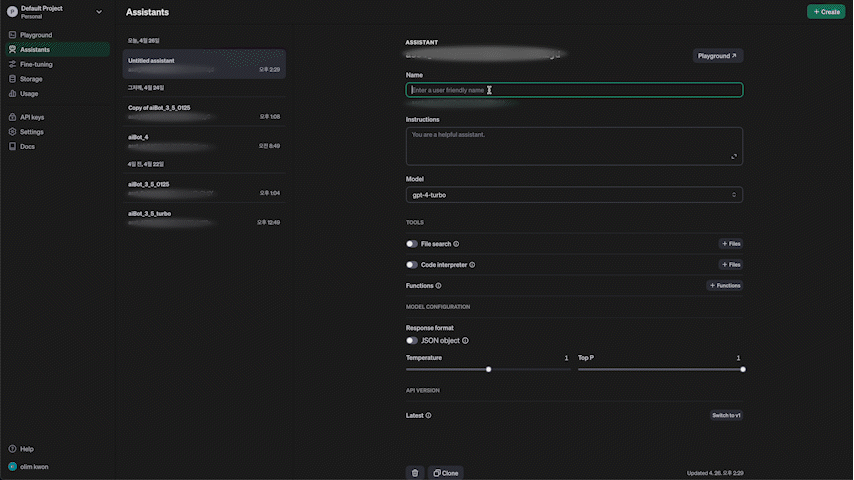Click the JSON object info icon

465,341
